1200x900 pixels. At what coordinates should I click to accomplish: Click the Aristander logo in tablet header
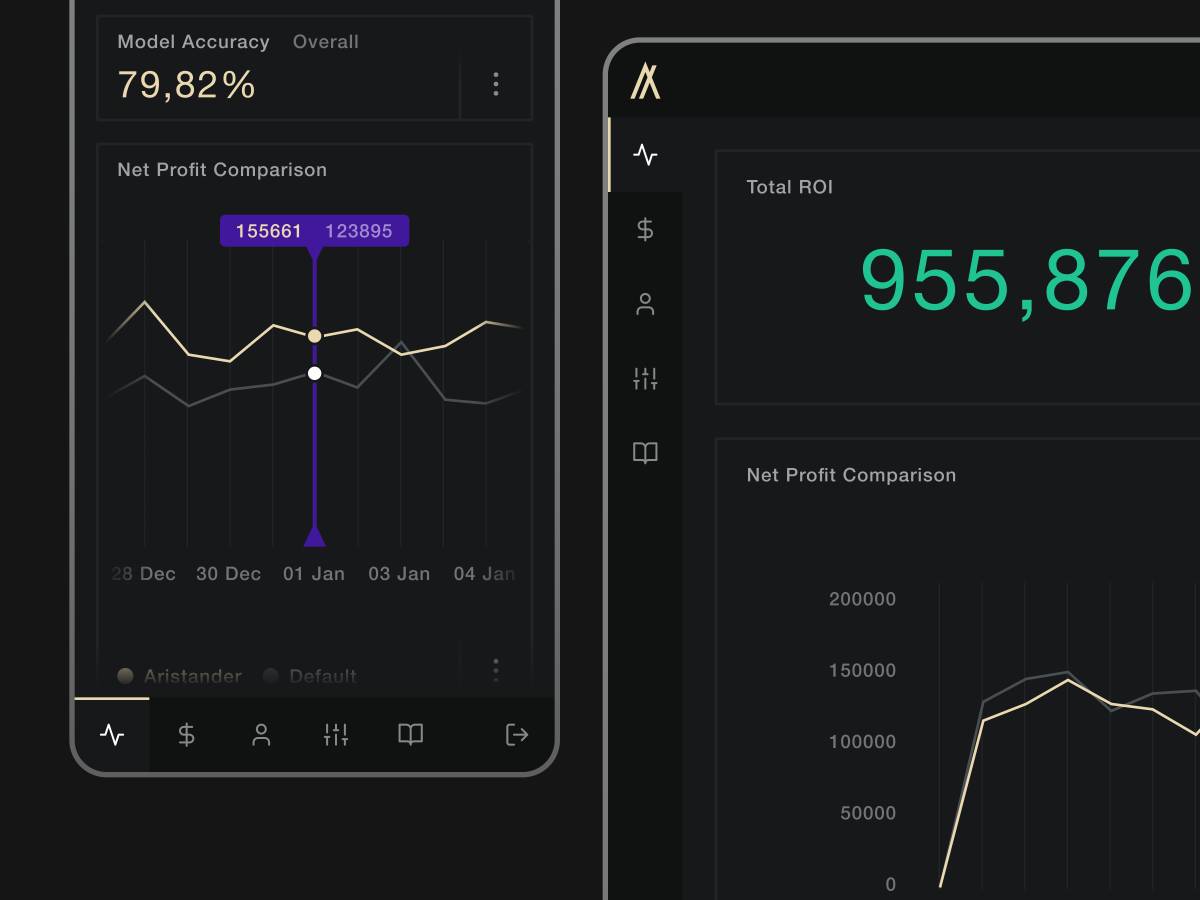(645, 81)
